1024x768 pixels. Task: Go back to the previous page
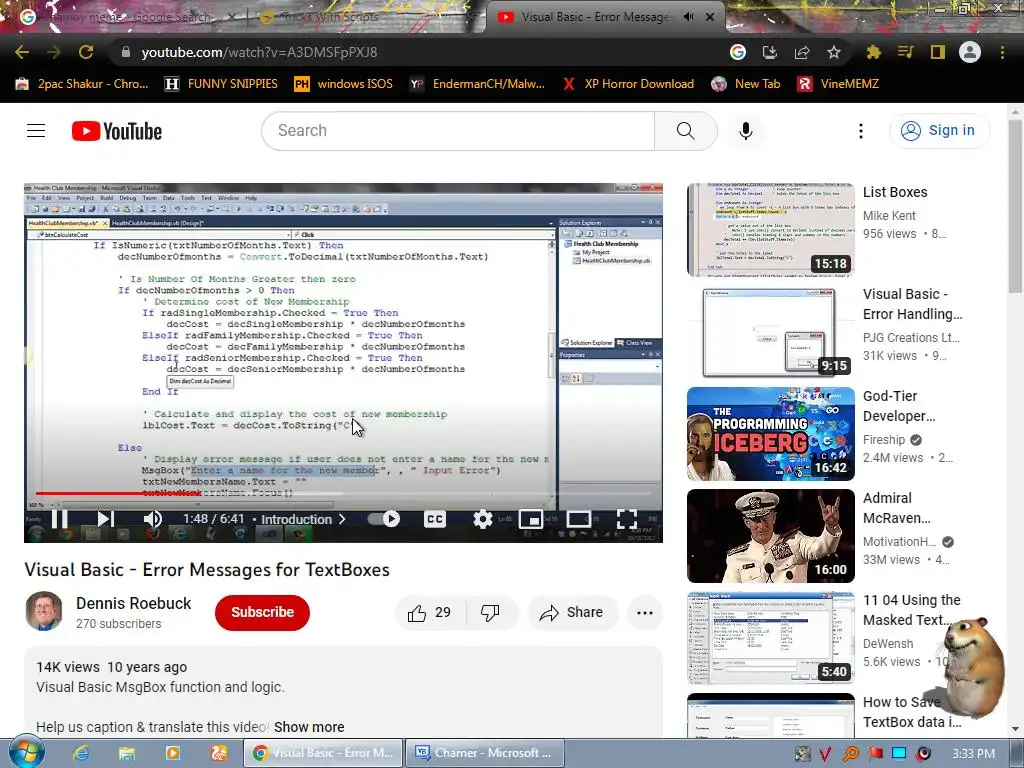pos(22,52)
